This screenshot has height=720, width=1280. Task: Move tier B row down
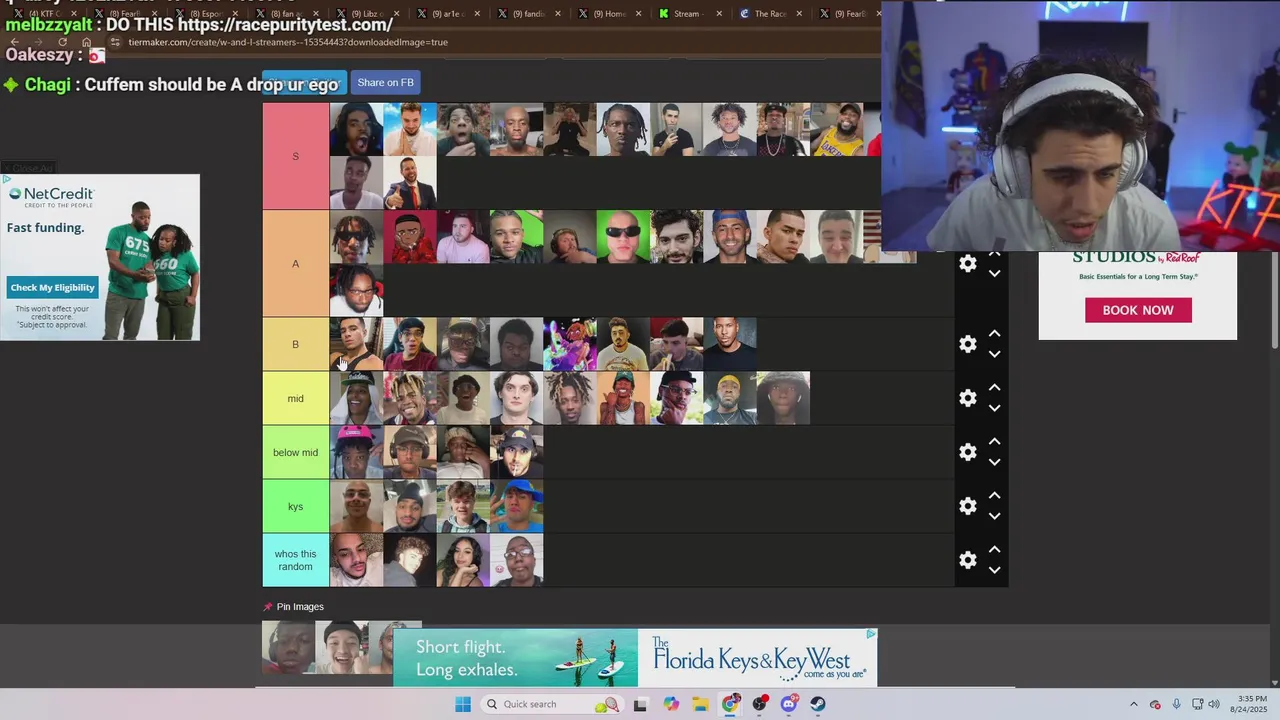[x=994, y=354]
